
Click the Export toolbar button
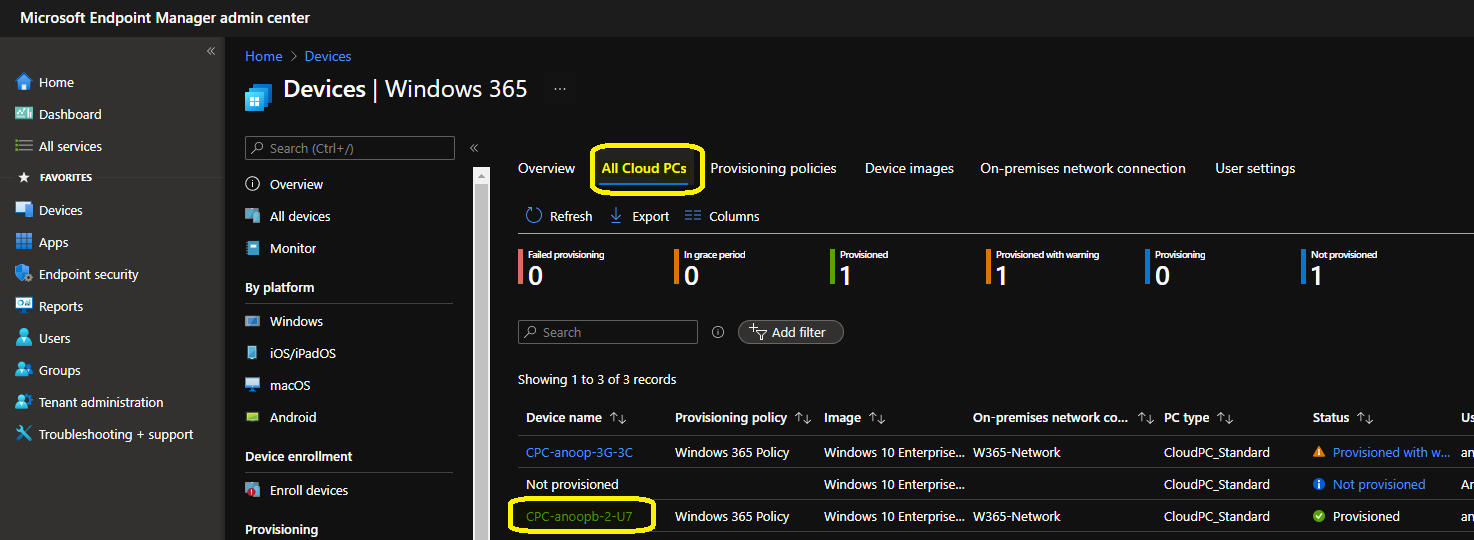[639, 216]
